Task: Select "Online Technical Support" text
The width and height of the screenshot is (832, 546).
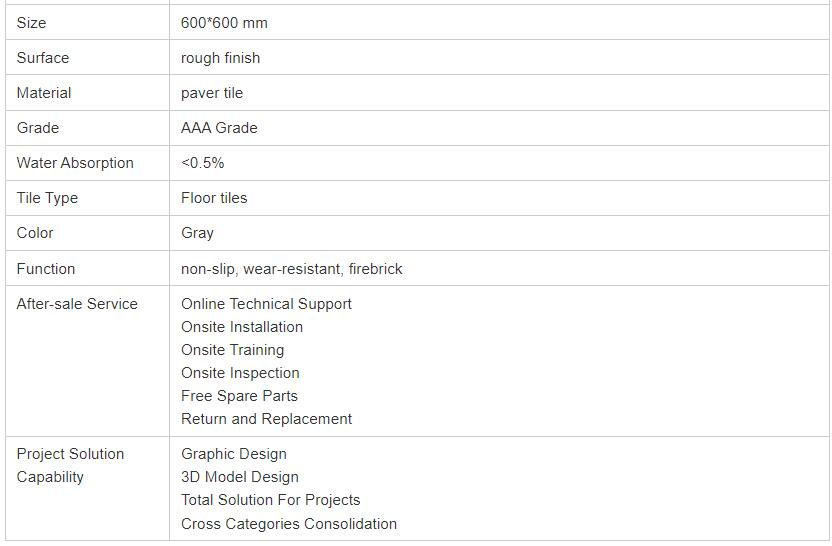Action: point(266,304)
